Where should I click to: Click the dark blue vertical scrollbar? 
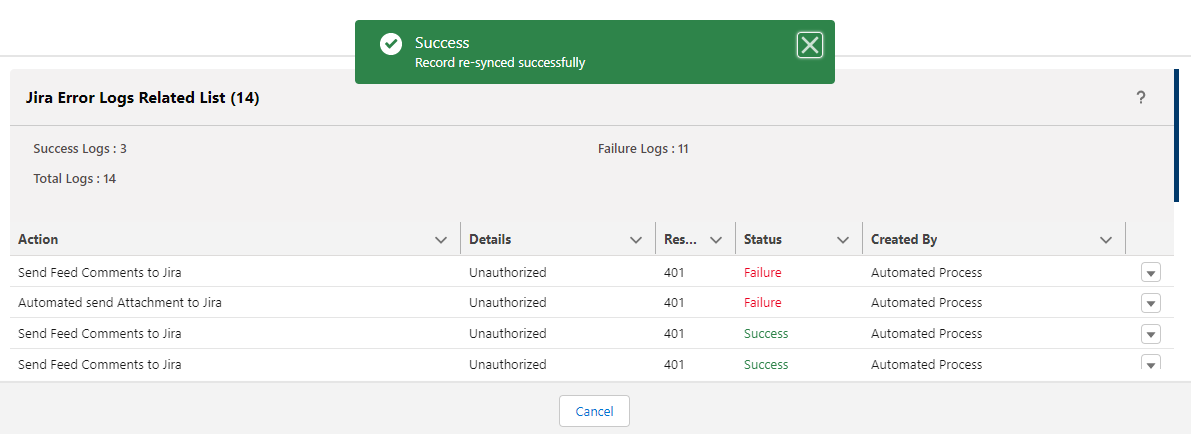pos(1176,135)
